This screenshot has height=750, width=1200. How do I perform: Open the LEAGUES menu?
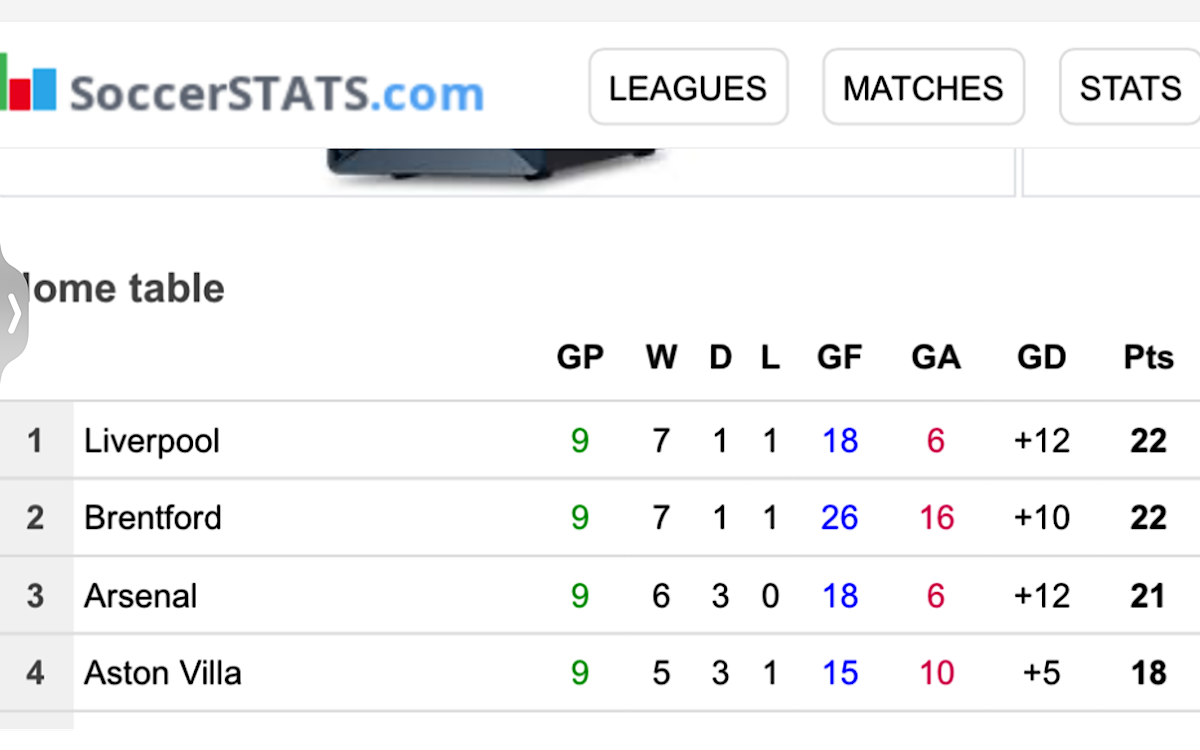(x=688, y=88)
